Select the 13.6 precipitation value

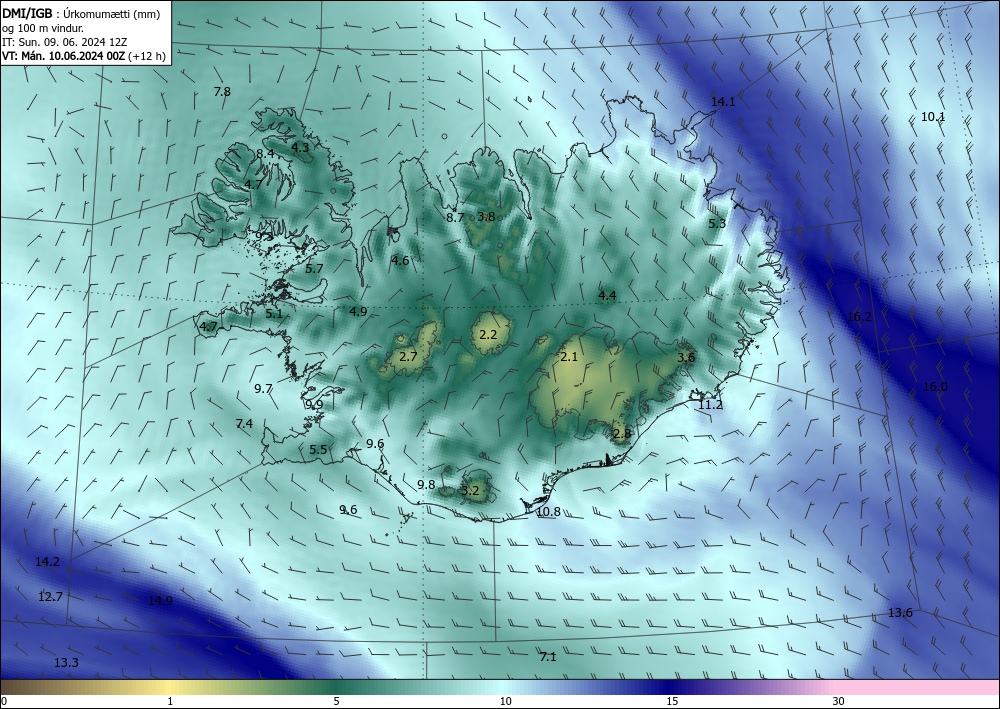(x=901, y=613)
